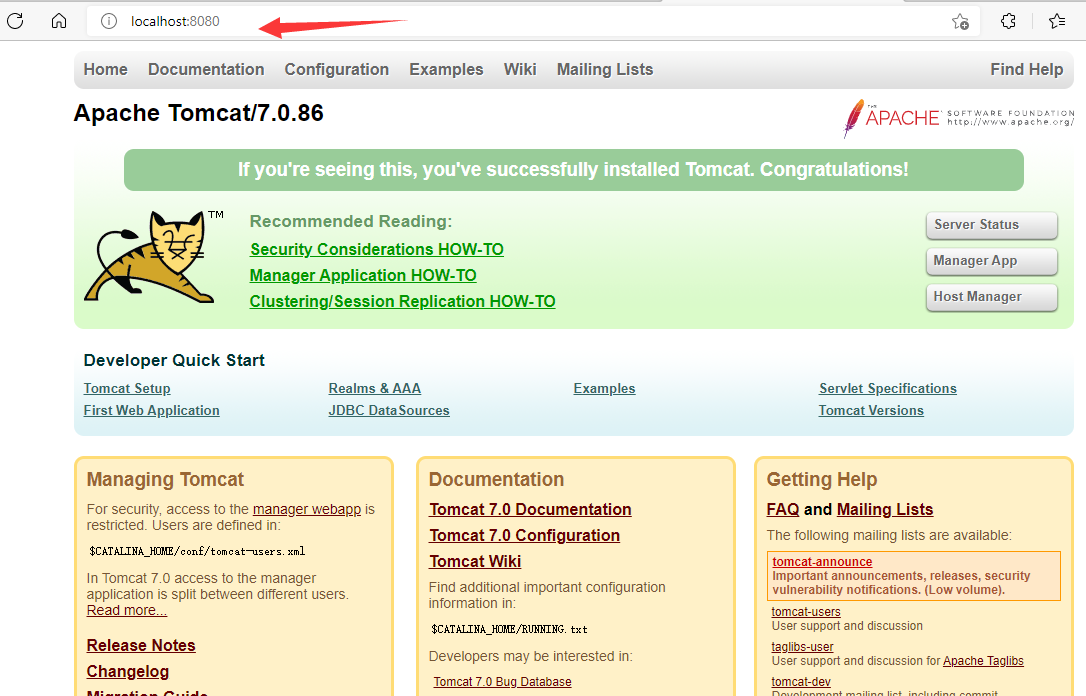Click the successfully installed Tomcat congratulations banner

[573, 170]
